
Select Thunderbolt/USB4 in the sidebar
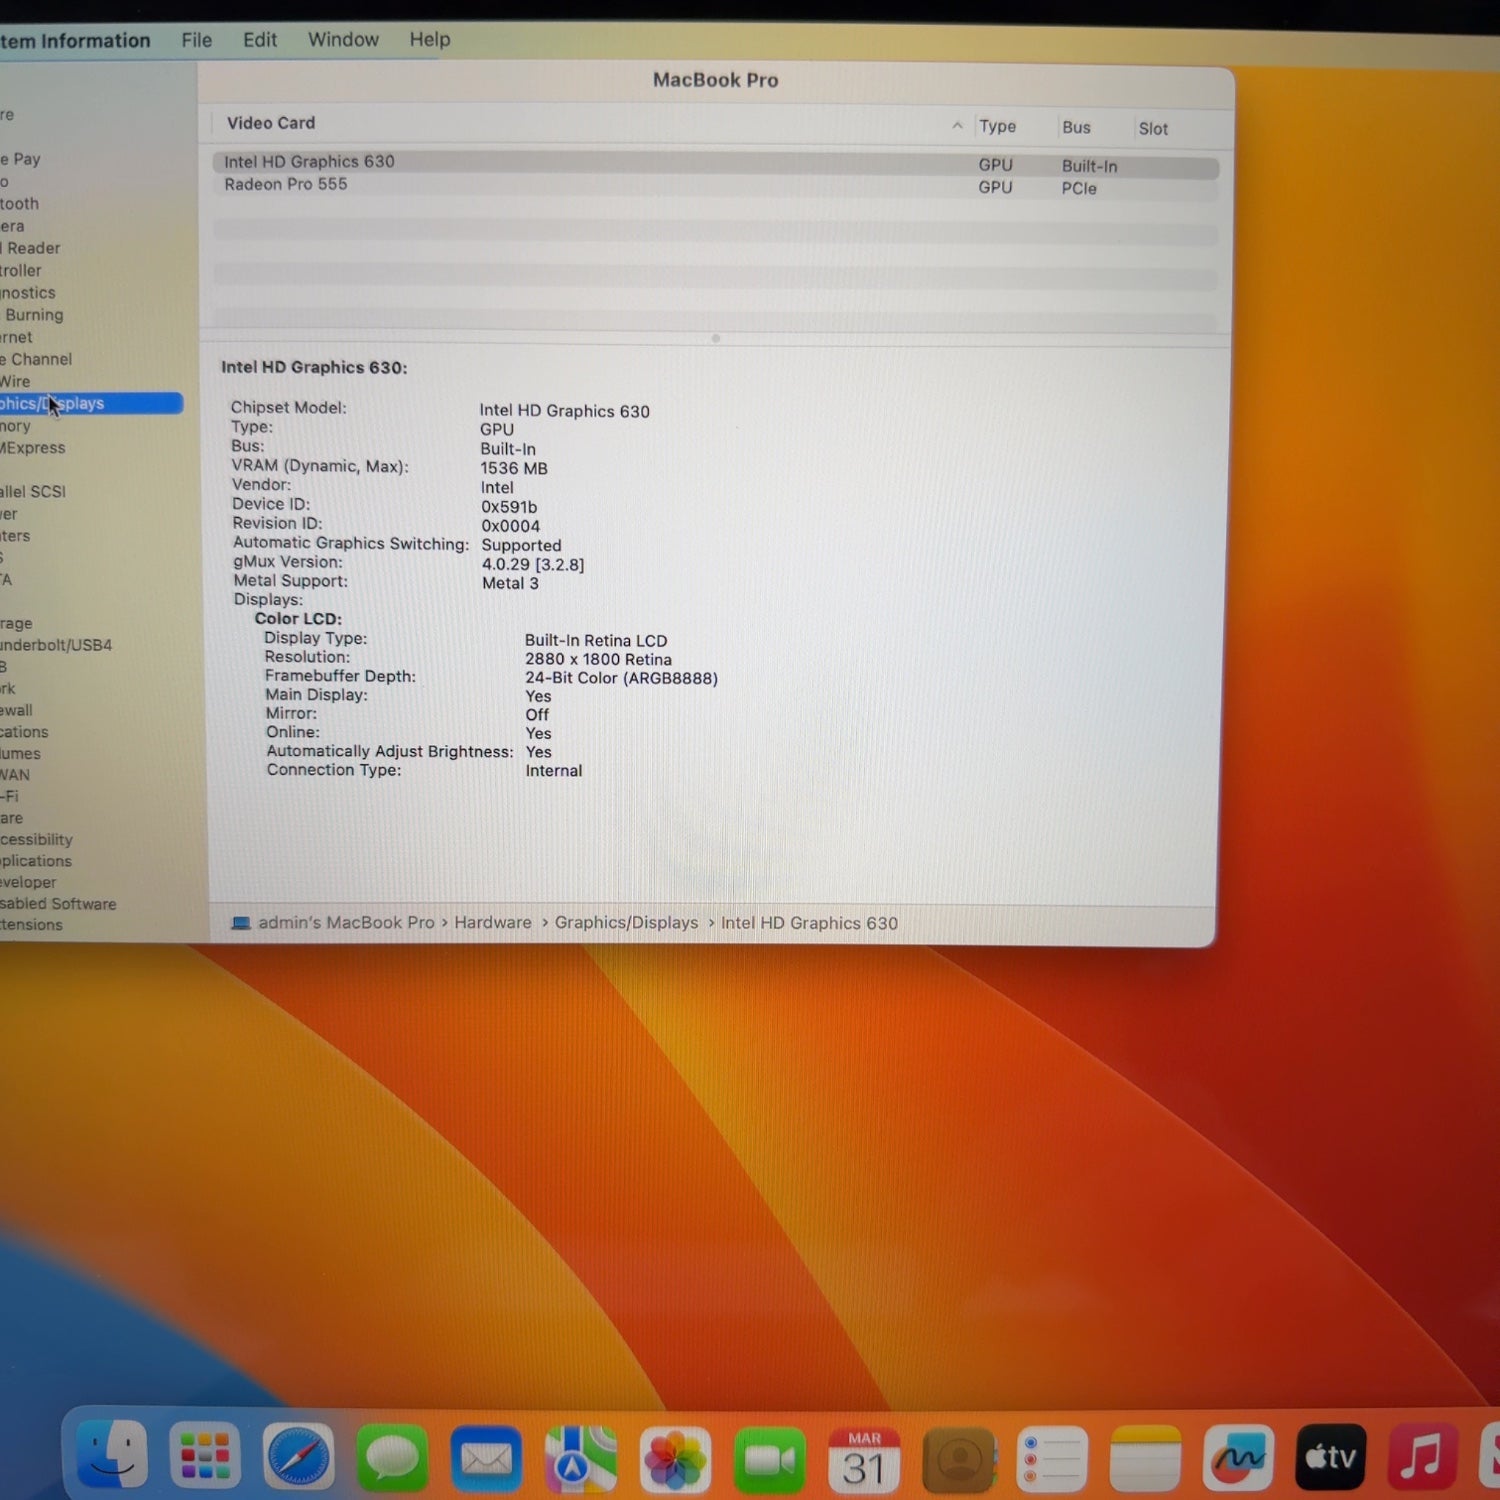click(x=56, y=645)
